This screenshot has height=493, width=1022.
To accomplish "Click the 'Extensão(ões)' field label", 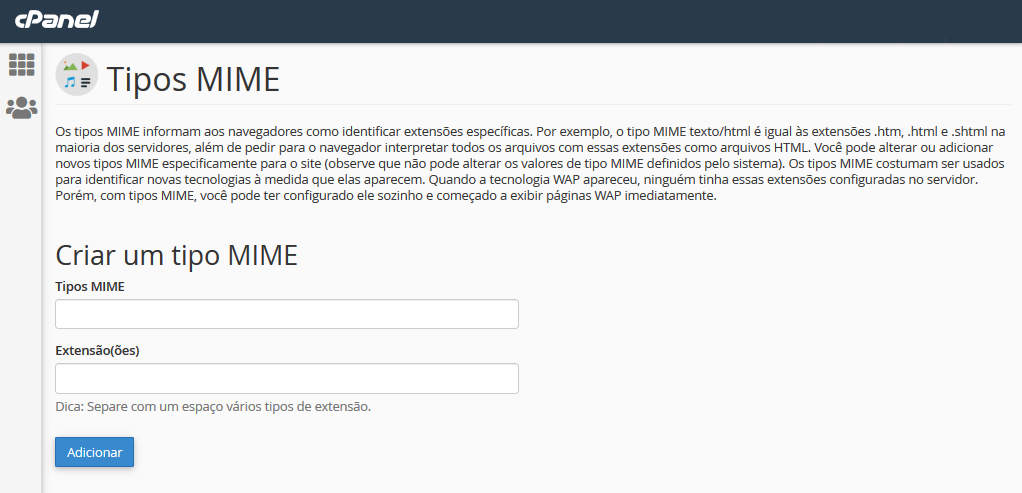I will click(98, 351).
